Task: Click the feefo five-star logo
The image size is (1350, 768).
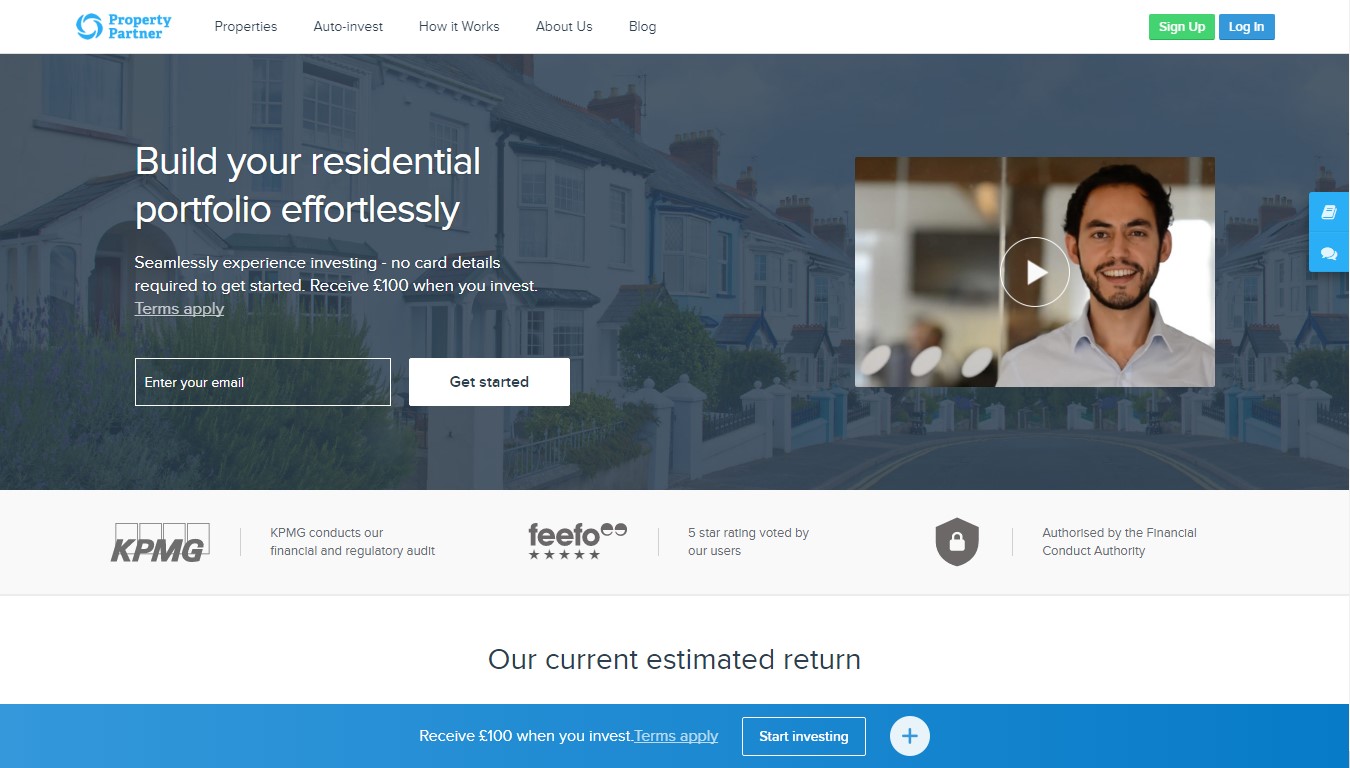Action: [577, 541]
